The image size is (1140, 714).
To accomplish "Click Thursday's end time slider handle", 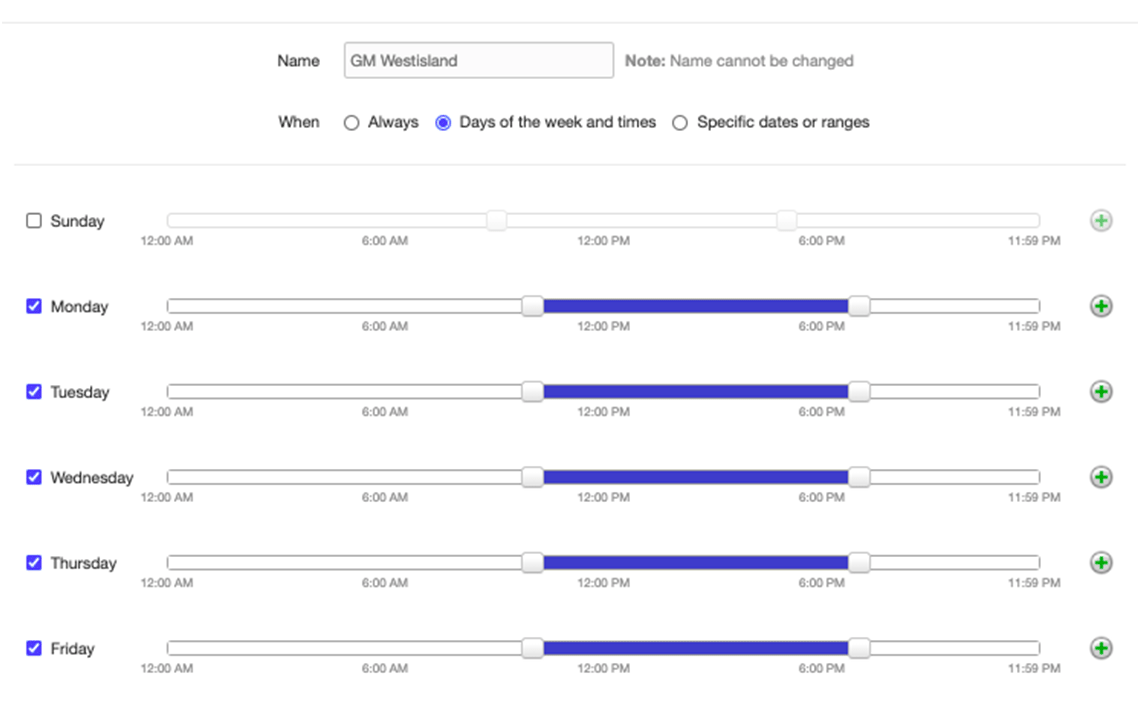I will pos(859,563).
